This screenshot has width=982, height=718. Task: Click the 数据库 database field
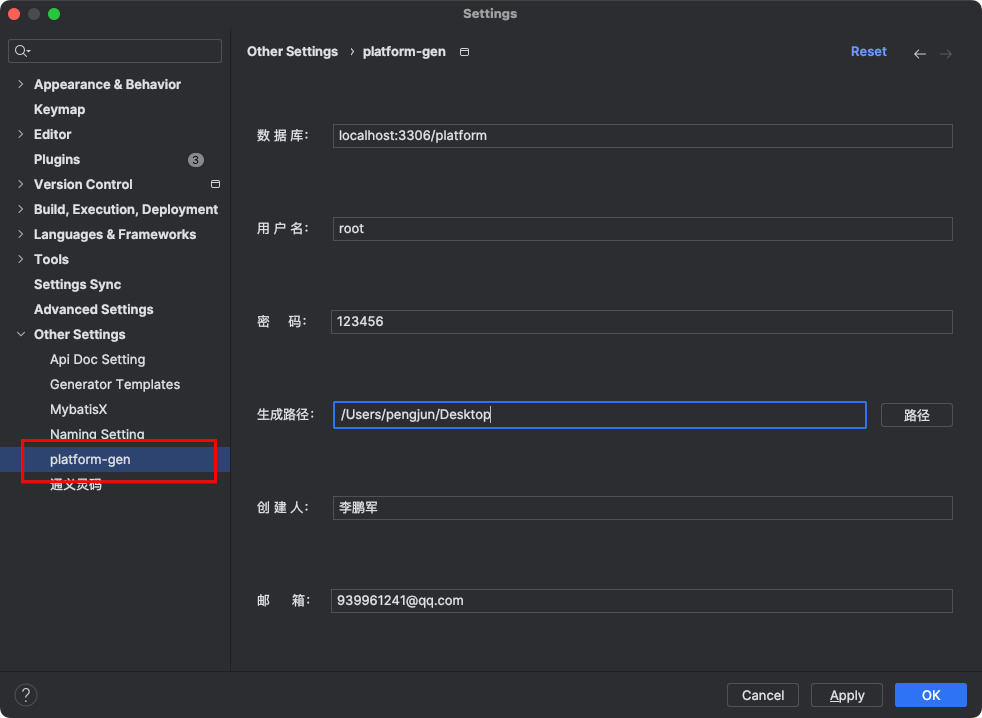pos(643,136)
